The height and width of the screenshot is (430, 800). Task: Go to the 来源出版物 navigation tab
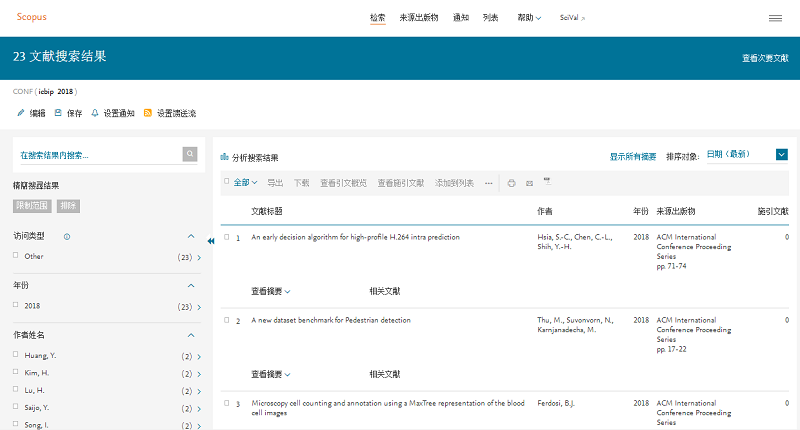[x=418, y=18]
